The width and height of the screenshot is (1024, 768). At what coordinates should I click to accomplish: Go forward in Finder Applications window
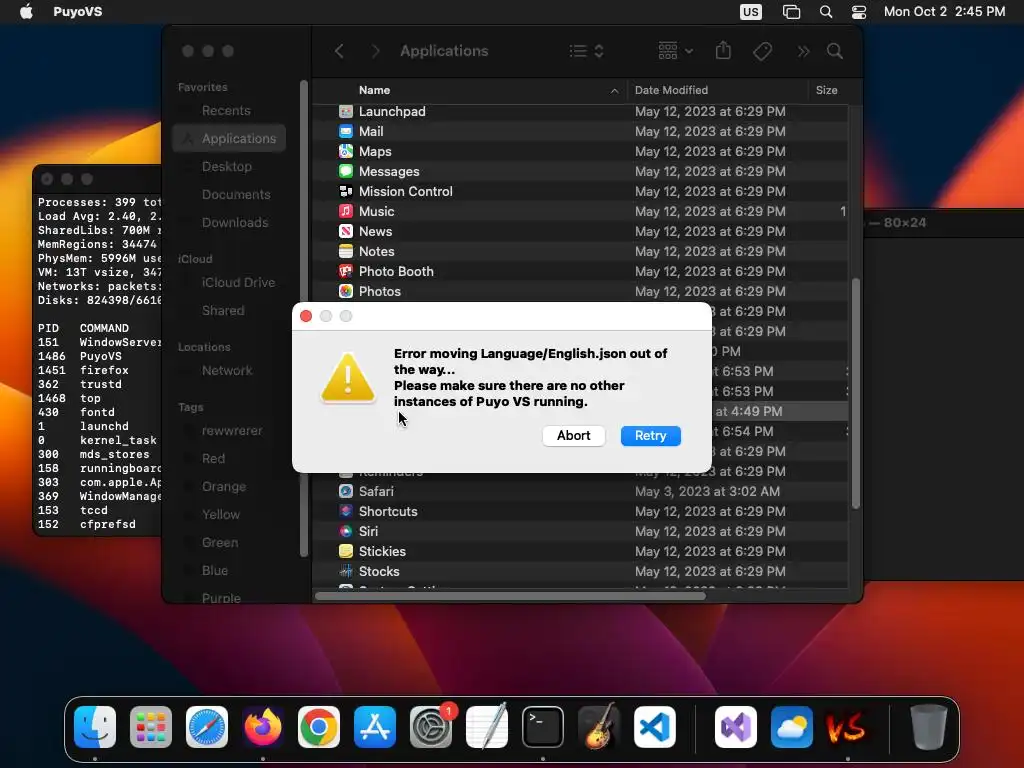point(375,51)
